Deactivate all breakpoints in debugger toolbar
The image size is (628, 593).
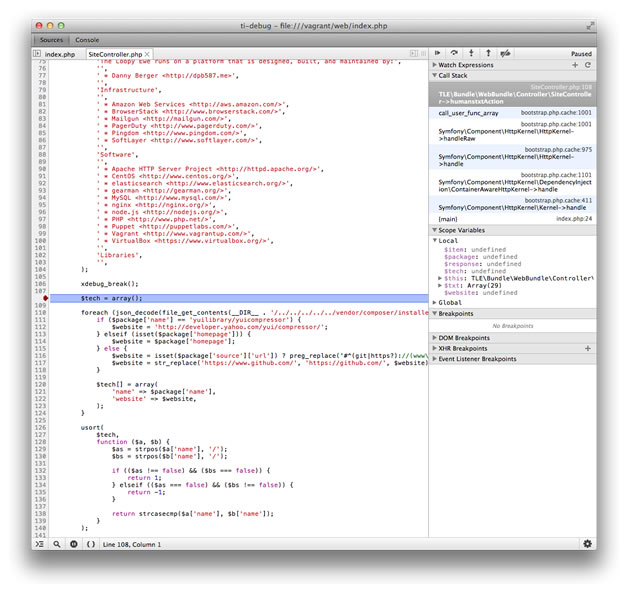point(506,53)
